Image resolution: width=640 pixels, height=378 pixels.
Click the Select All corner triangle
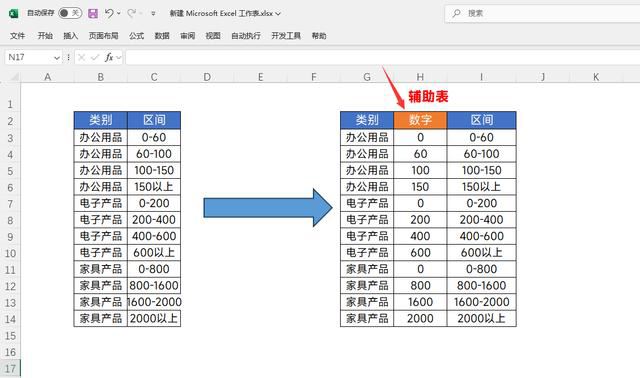pyautogui.click(x=14, y=77)
